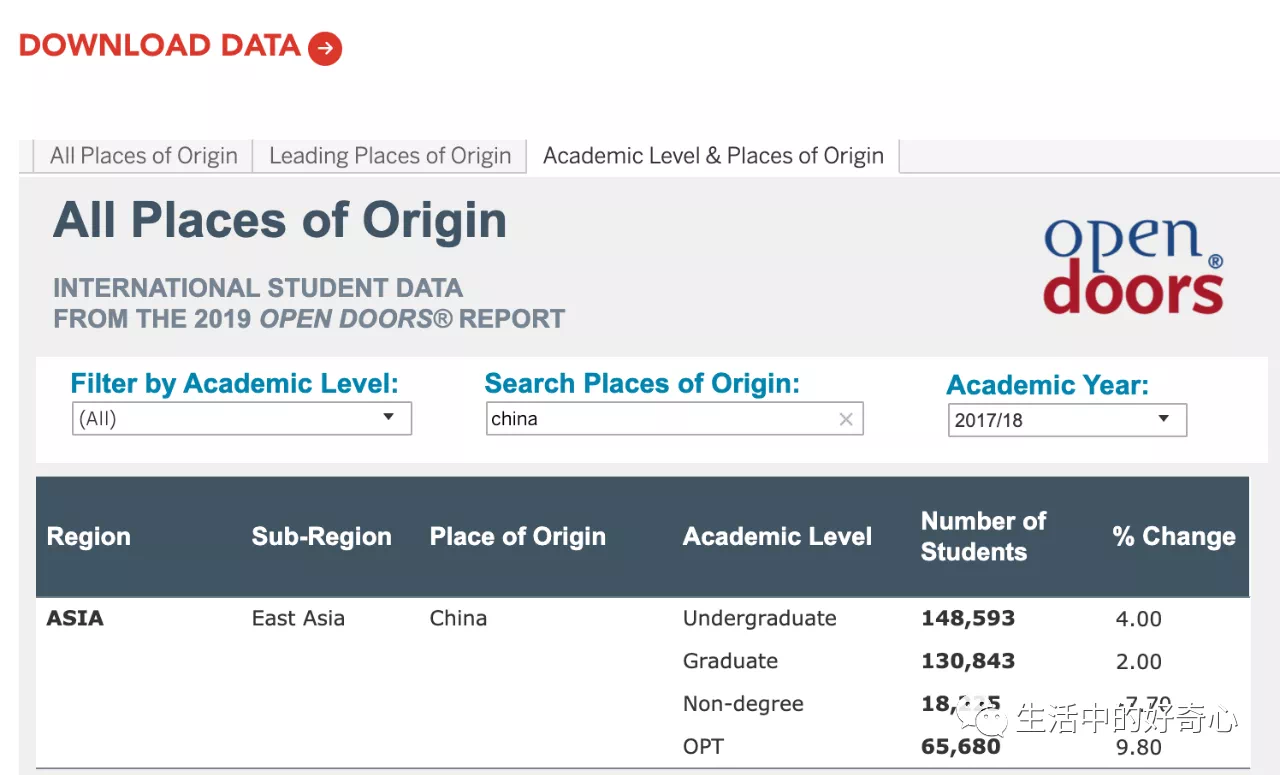Viewport: 1280px width, 775px height.
Task: Click the % Change column header
Action: pyautogui.click(x=1174, y=537)
